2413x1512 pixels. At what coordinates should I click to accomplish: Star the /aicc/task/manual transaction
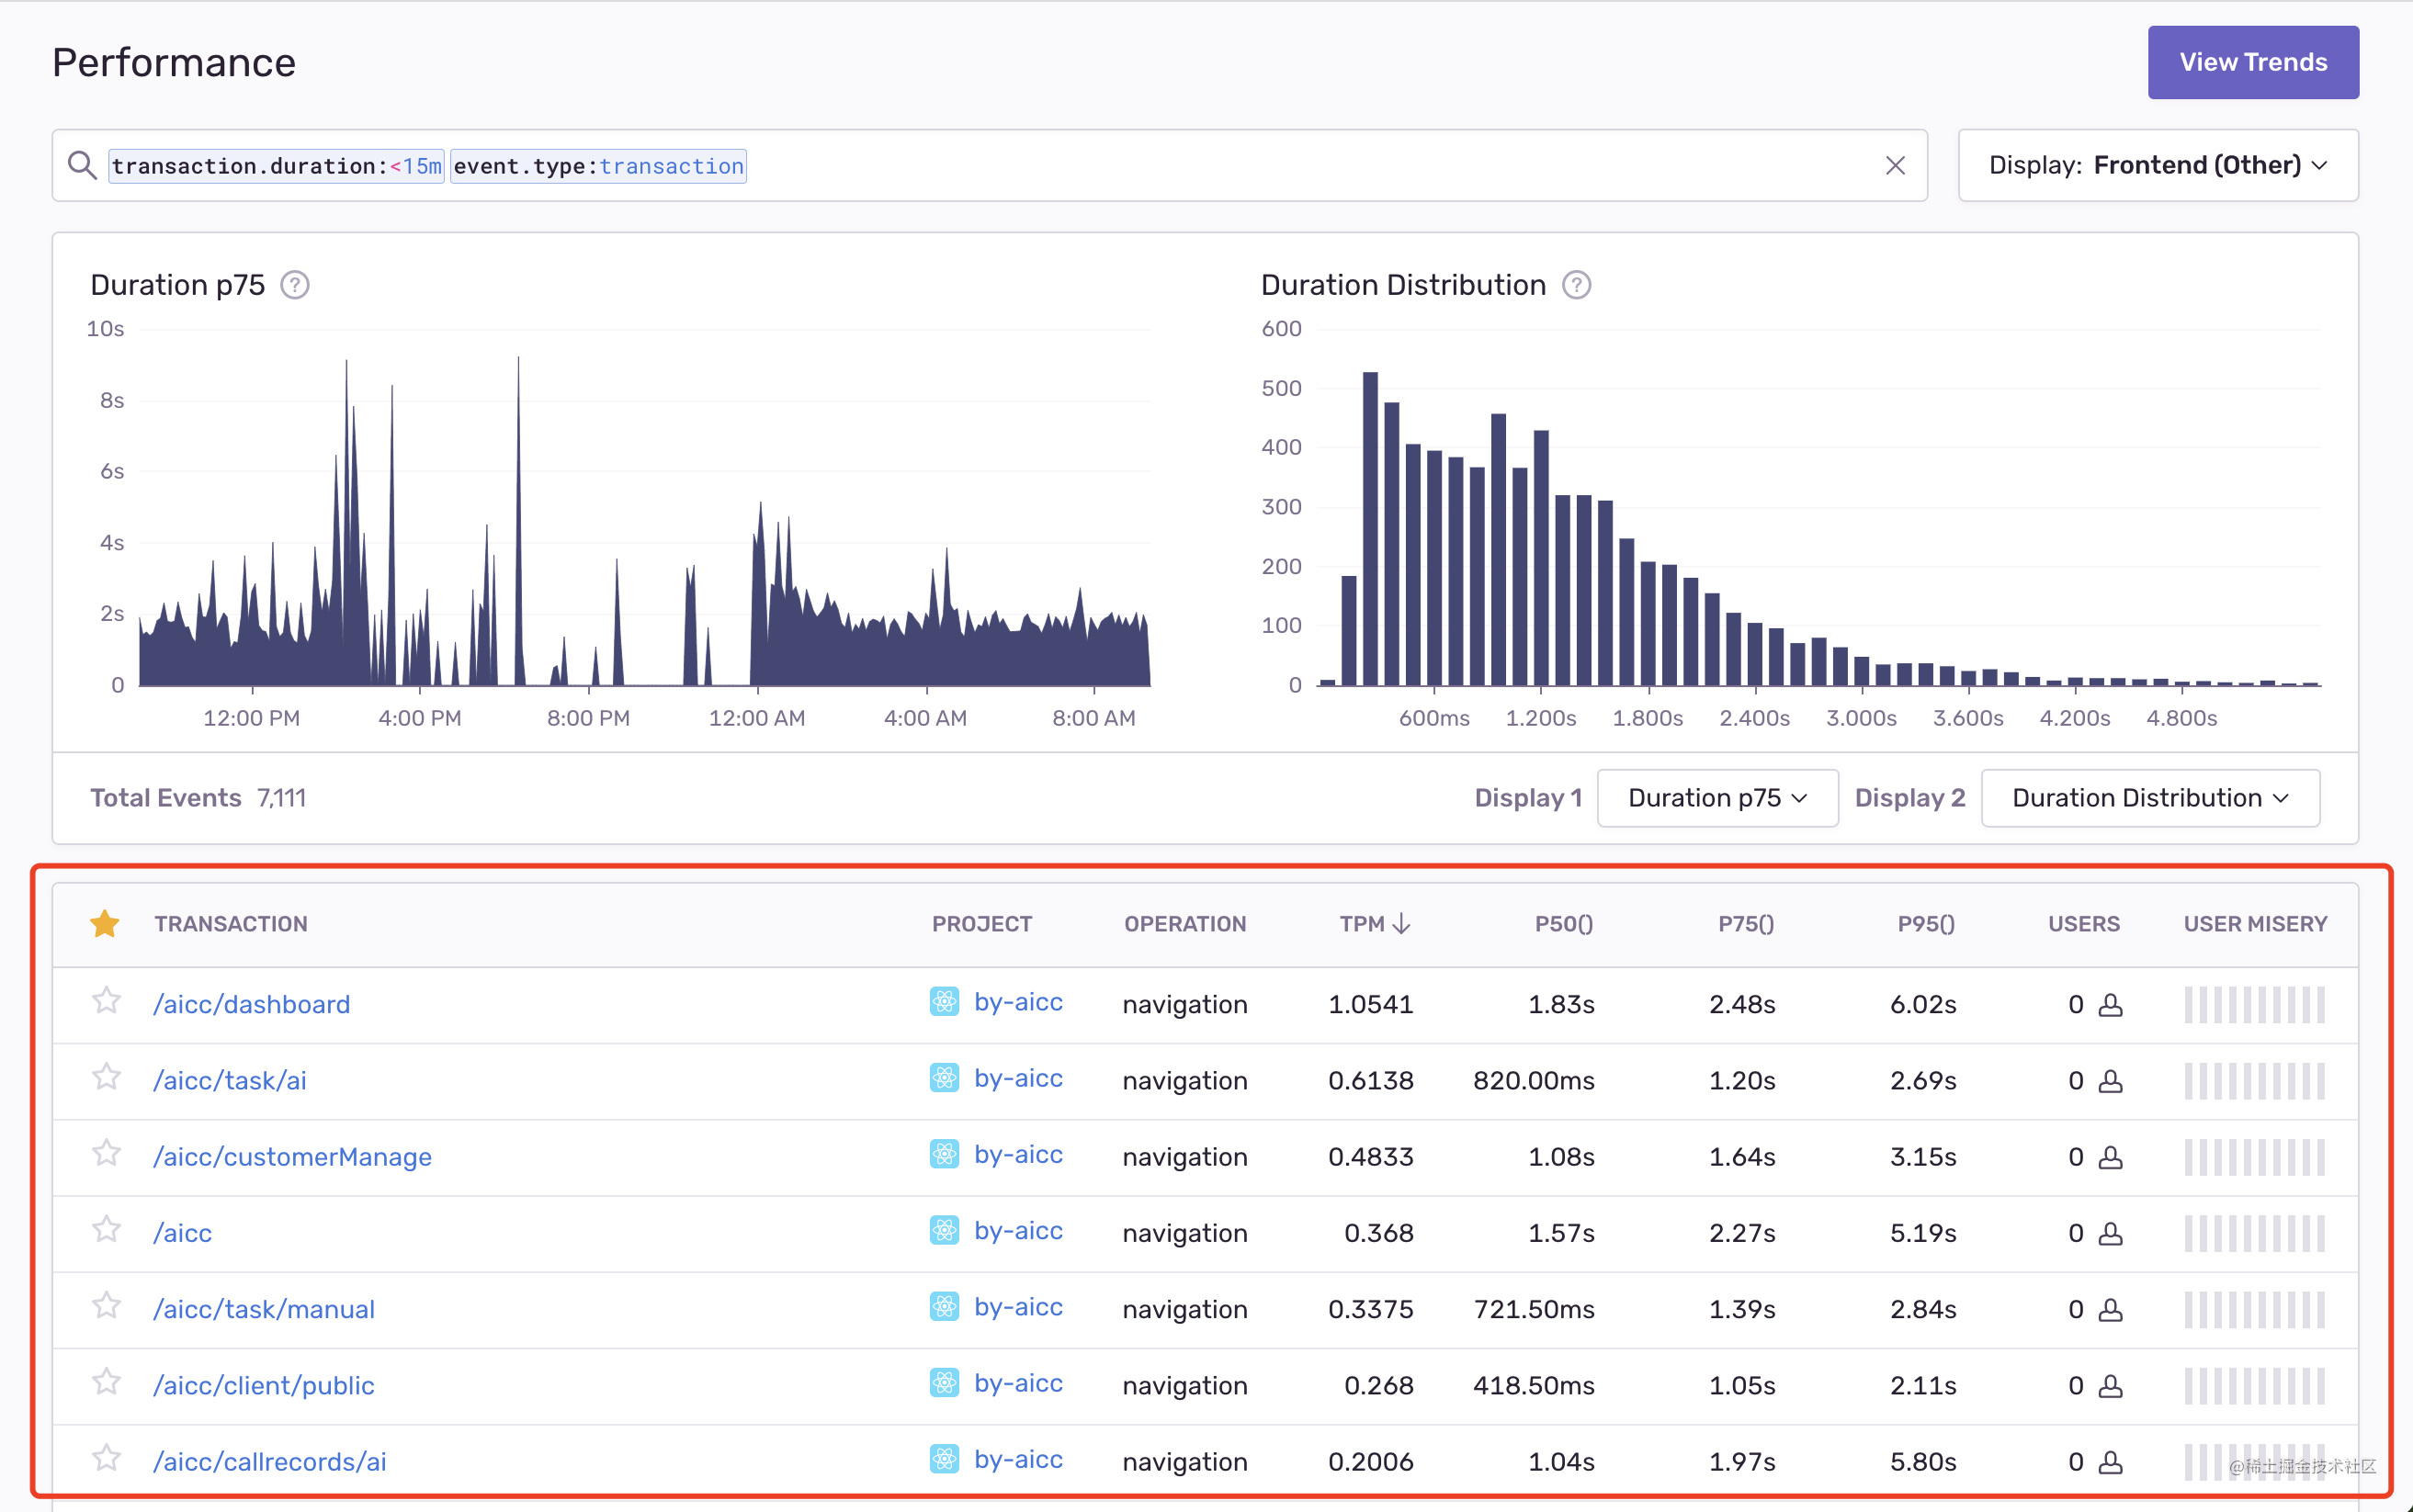coord(106,1306)
